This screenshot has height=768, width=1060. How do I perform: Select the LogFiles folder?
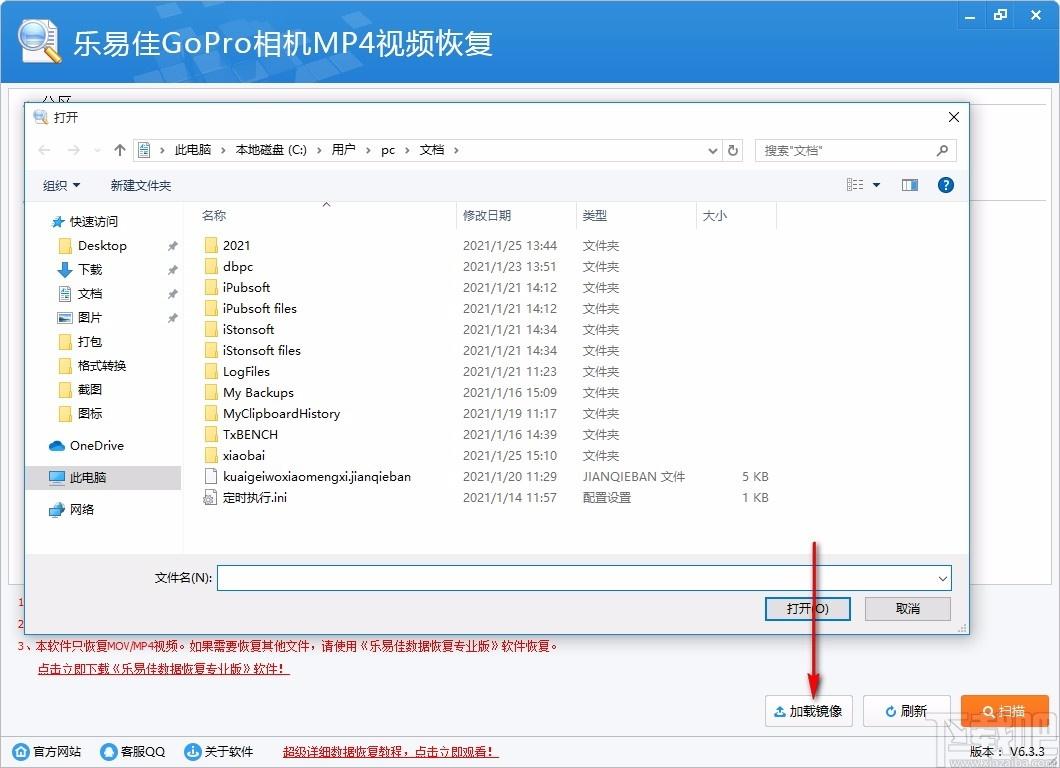(237, 371)
